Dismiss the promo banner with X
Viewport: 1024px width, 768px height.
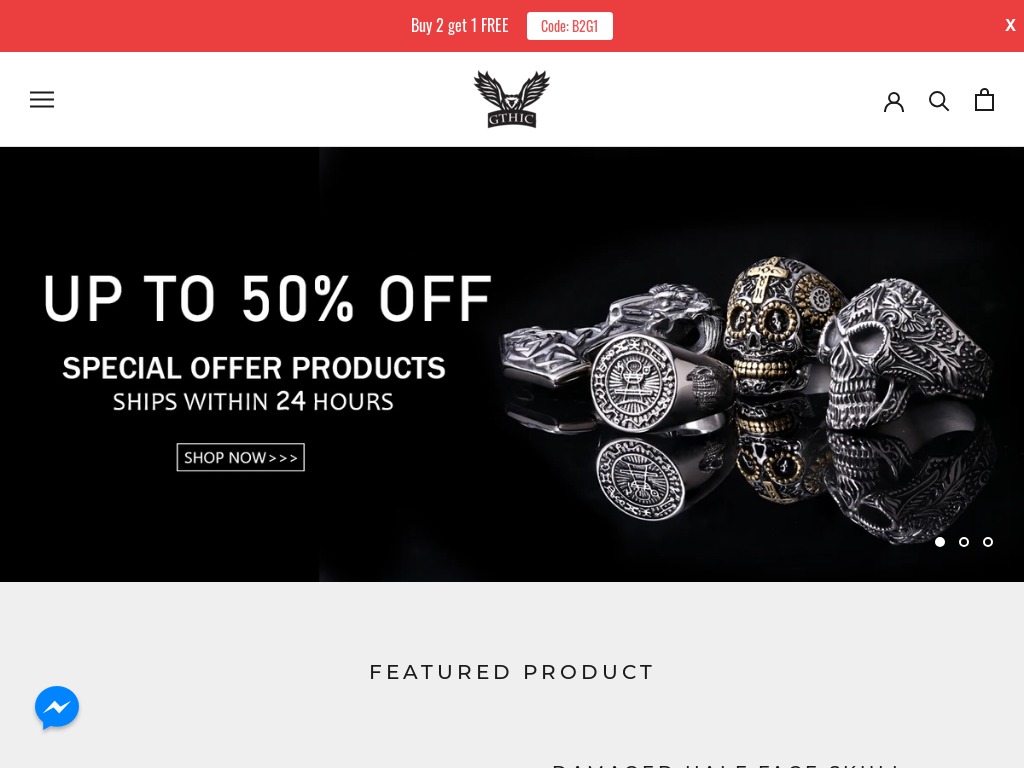tap(1010, 25)
